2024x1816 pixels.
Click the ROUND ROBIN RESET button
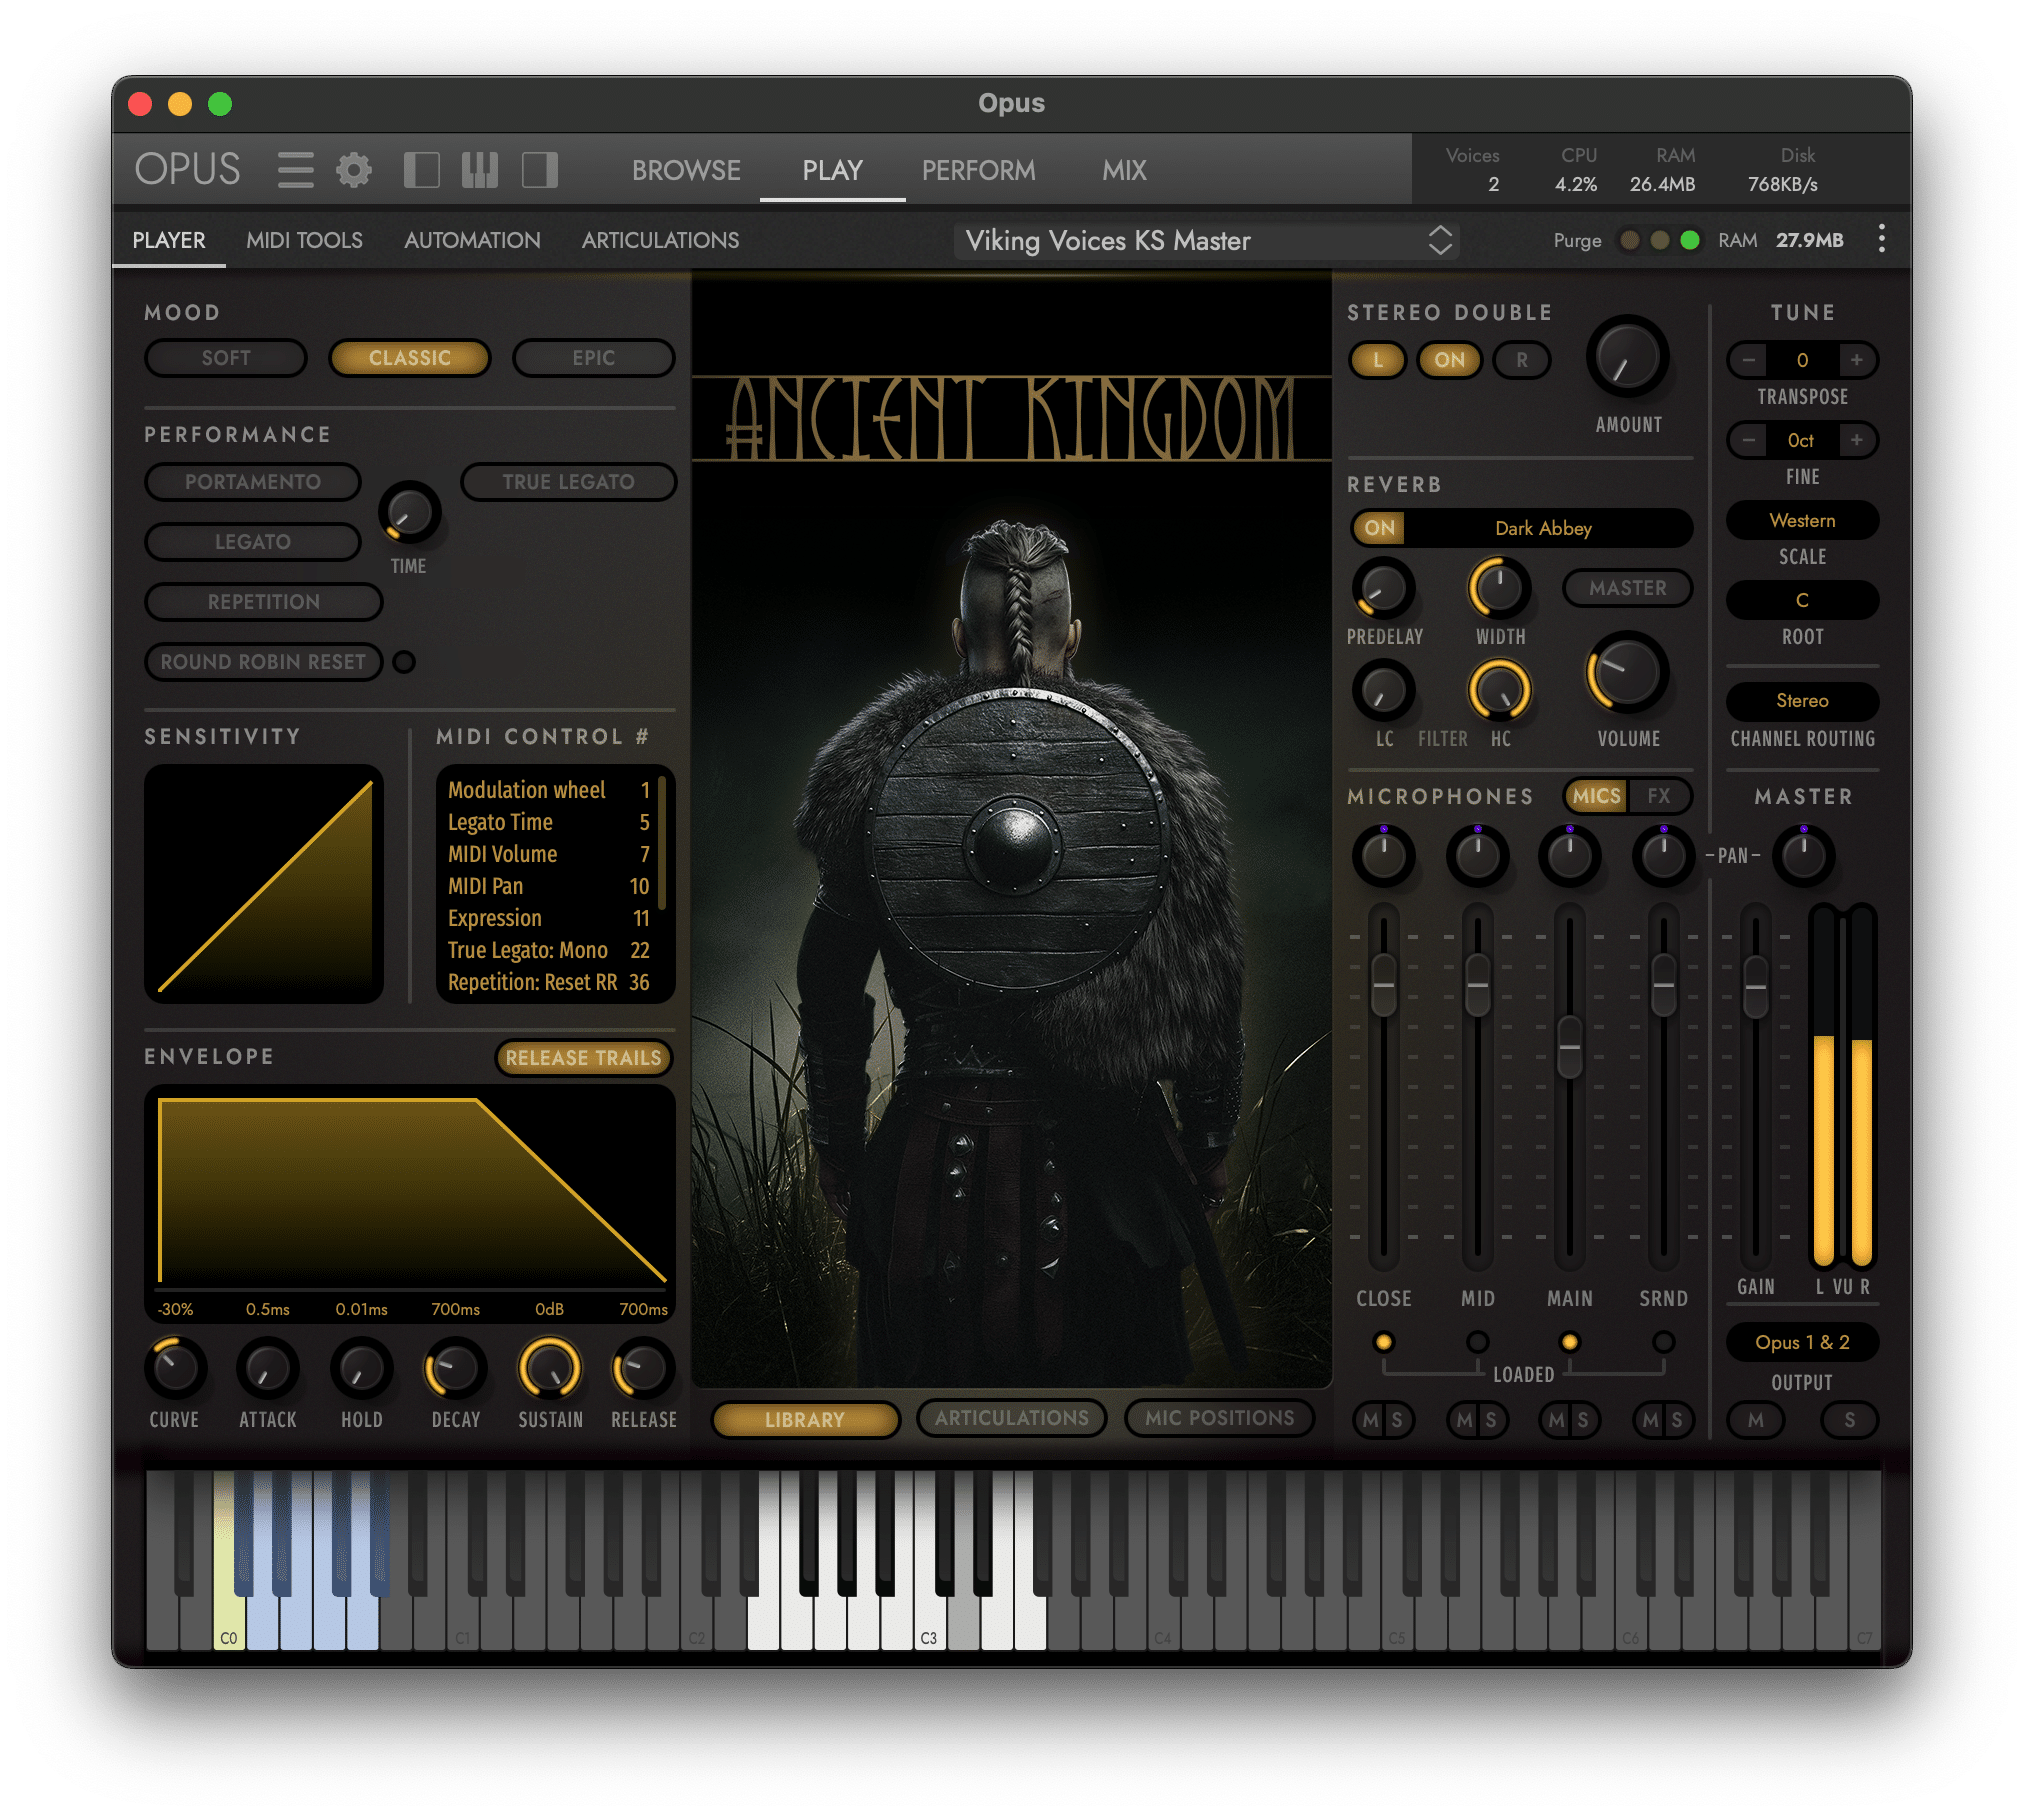(x=264, y=662)
